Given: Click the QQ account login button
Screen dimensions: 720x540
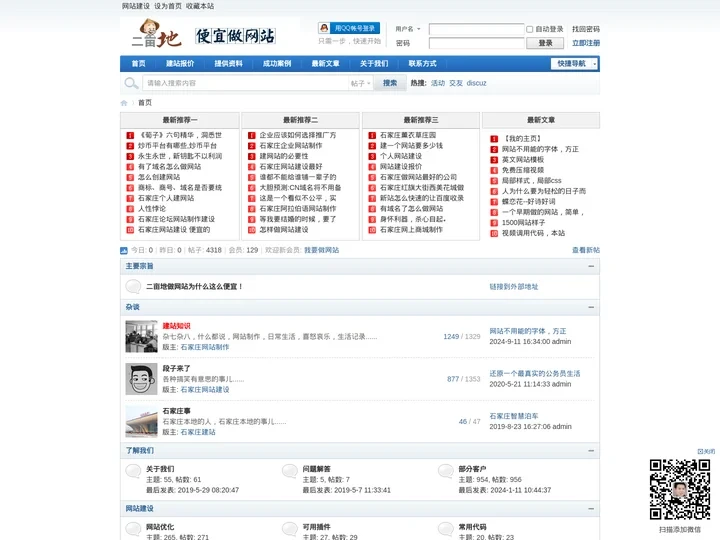Looking at the screenshot, I should point(349,28).
